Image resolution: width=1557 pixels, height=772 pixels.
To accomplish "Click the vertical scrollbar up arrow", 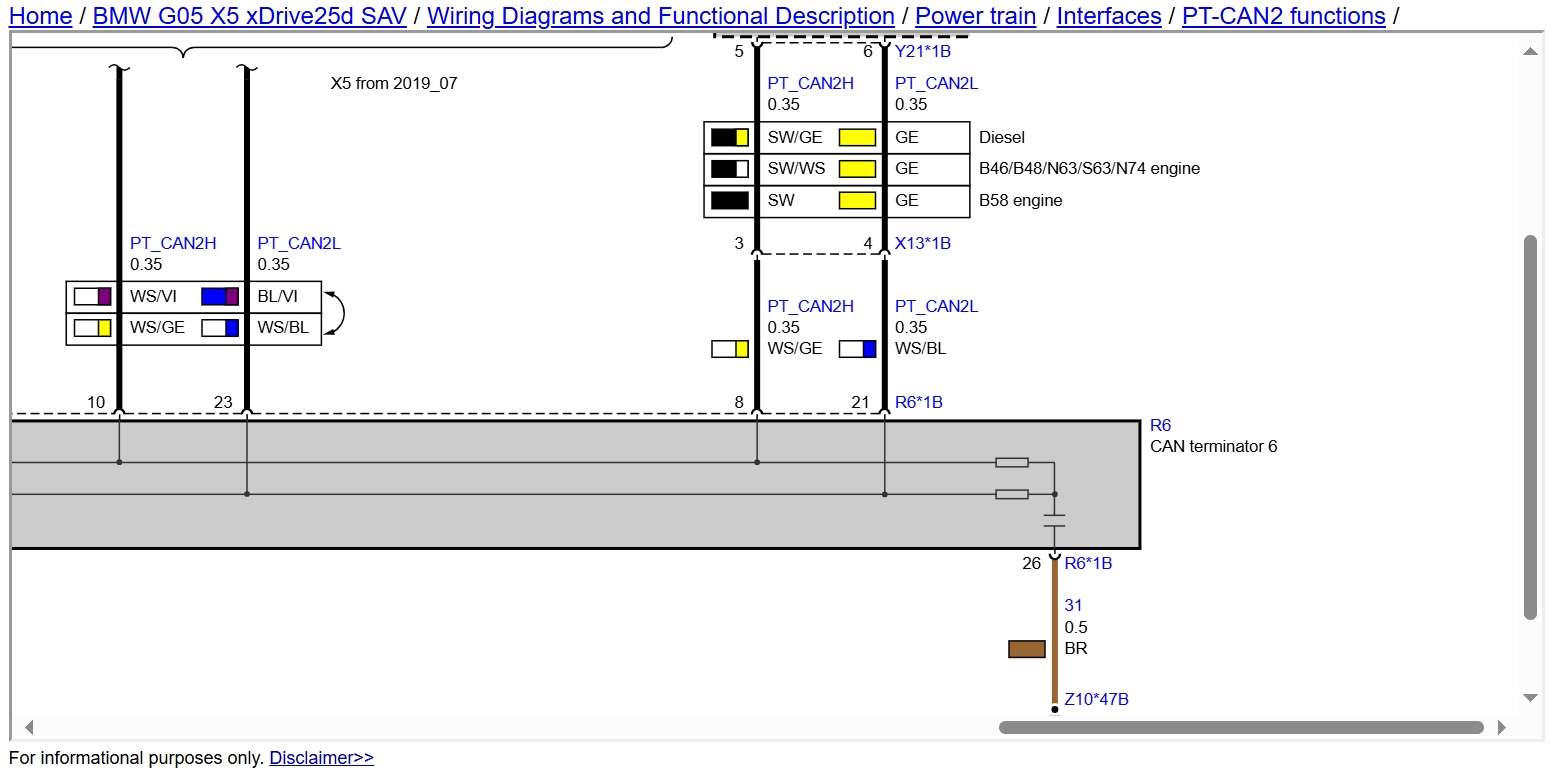I will tap(1530, 51).
